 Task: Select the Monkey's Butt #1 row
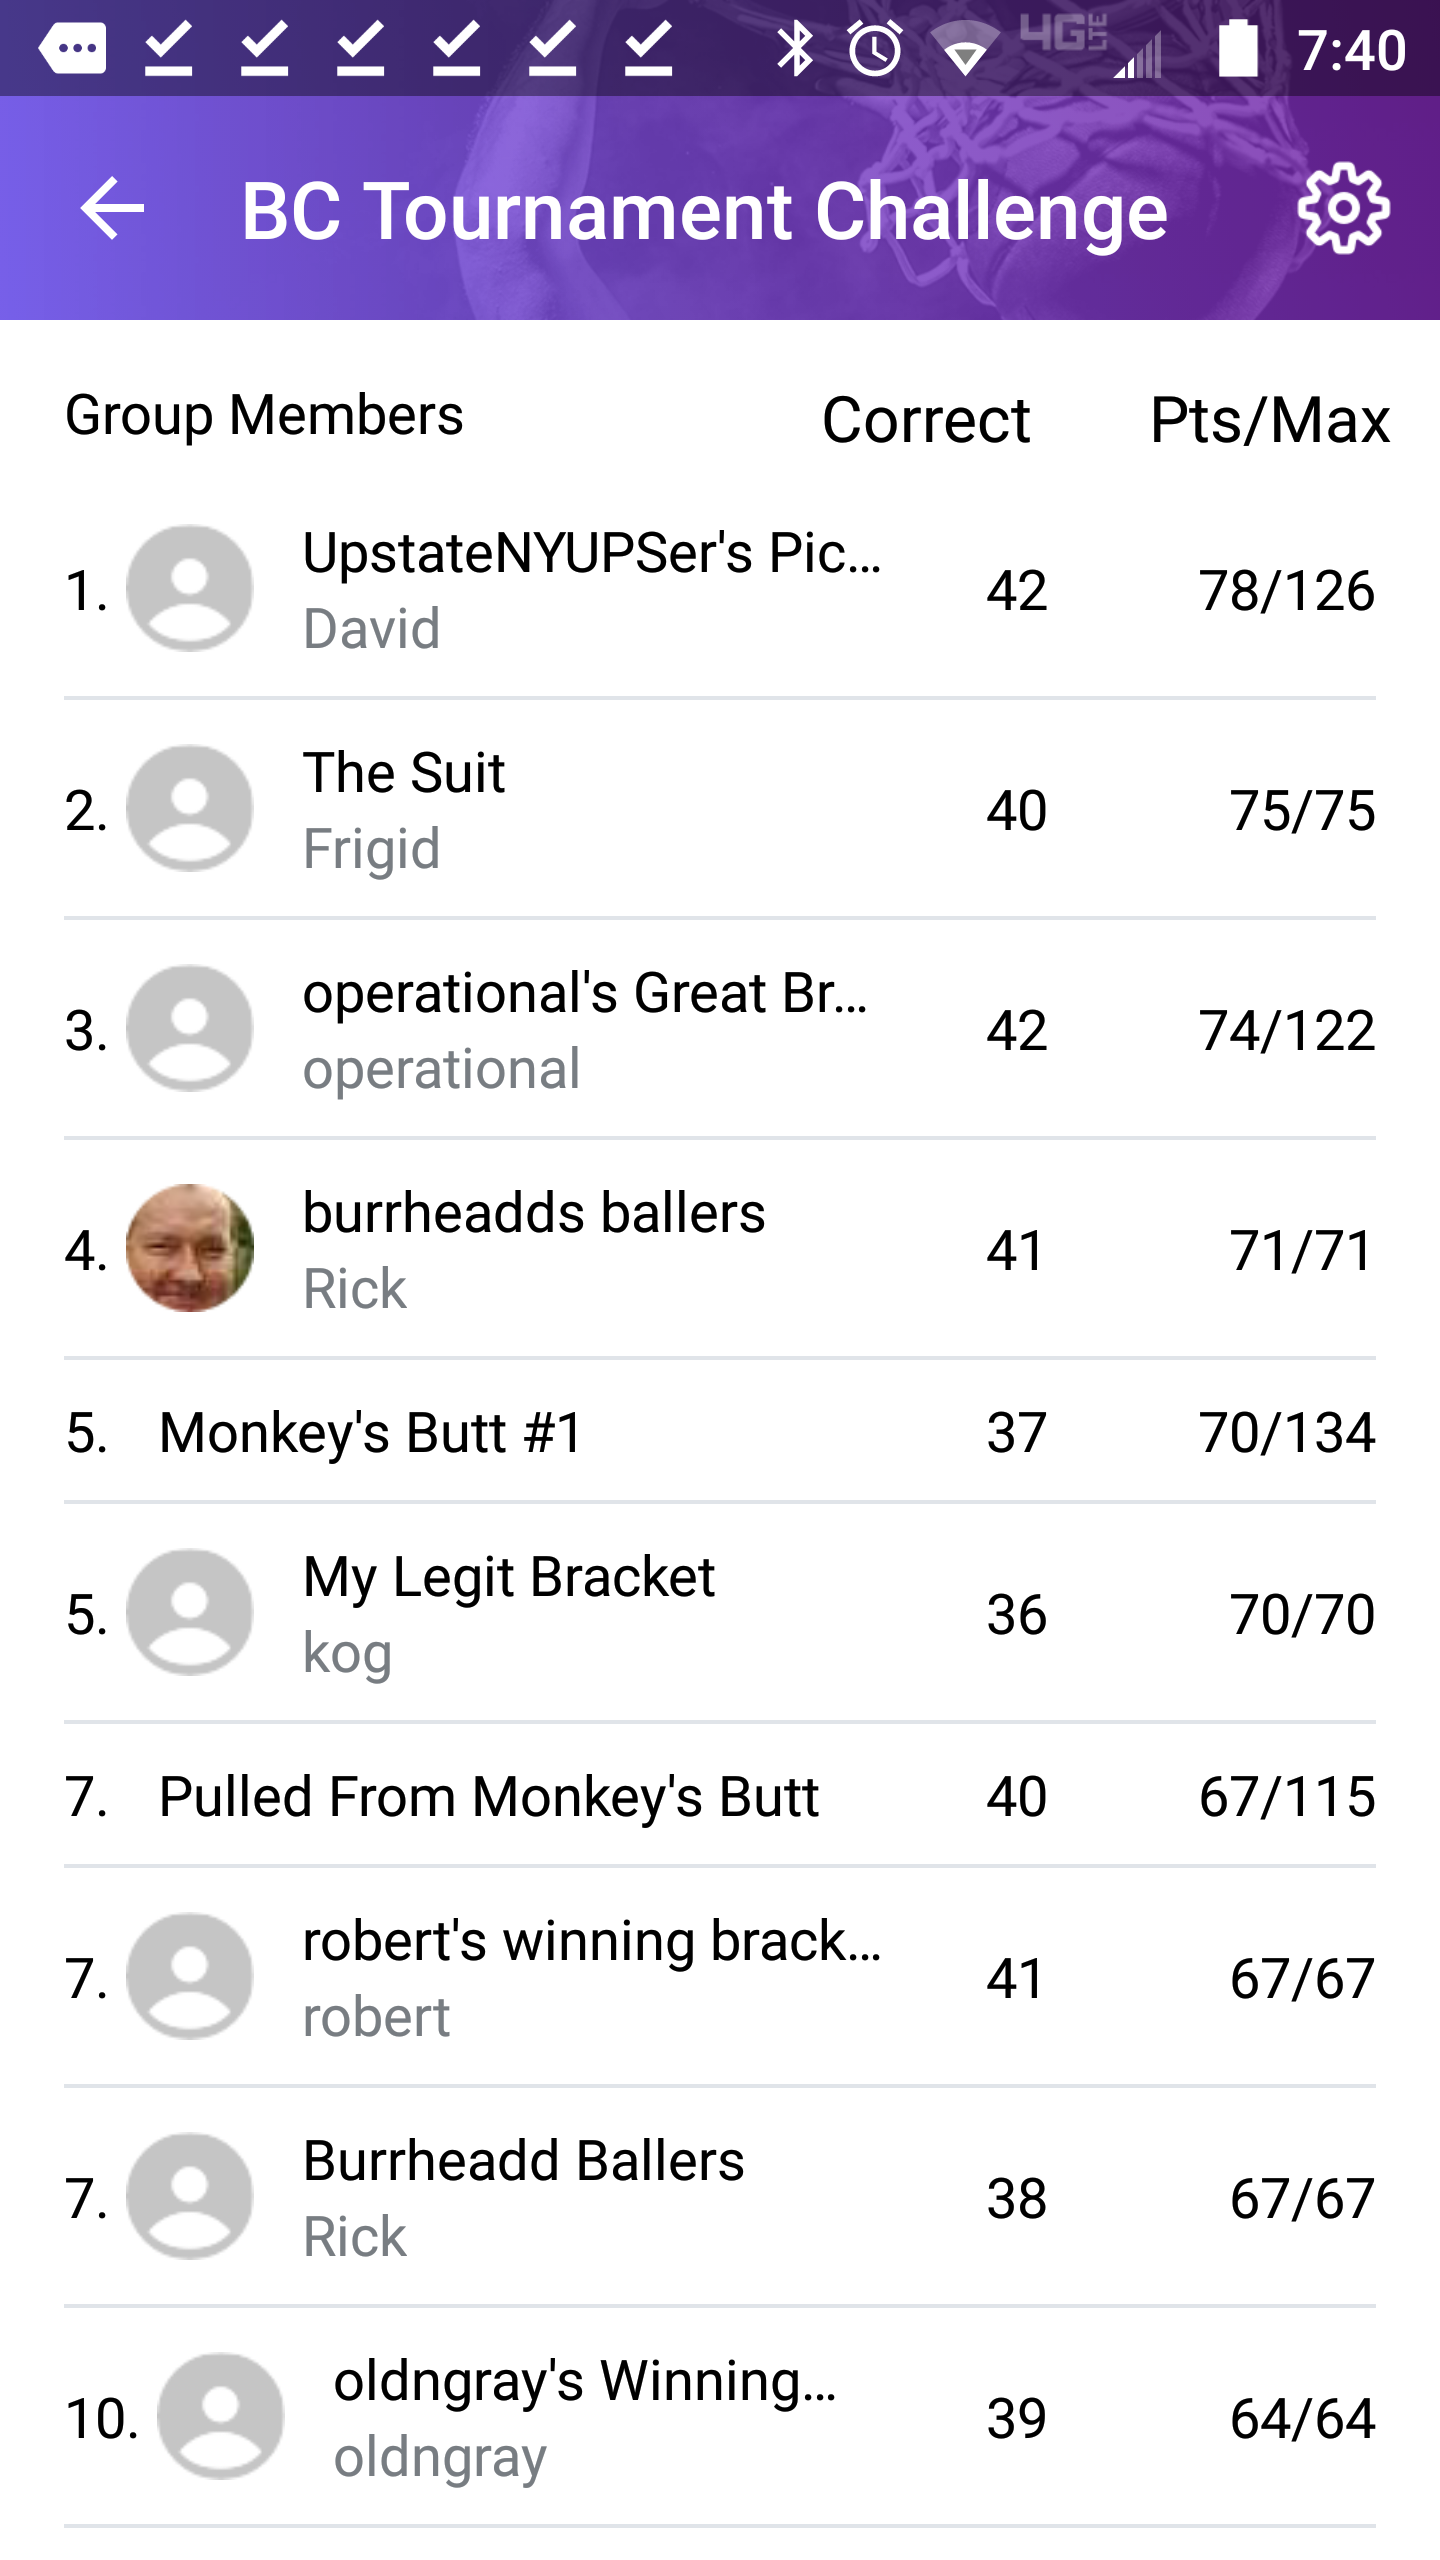(720, 1431)
